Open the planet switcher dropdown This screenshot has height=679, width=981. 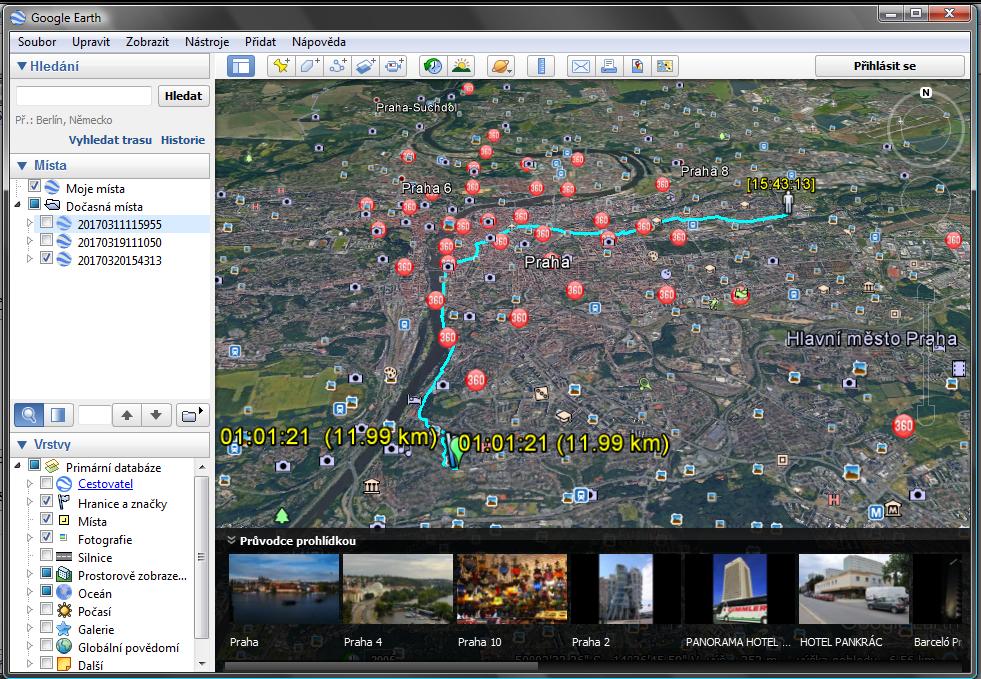click(501, 66)
